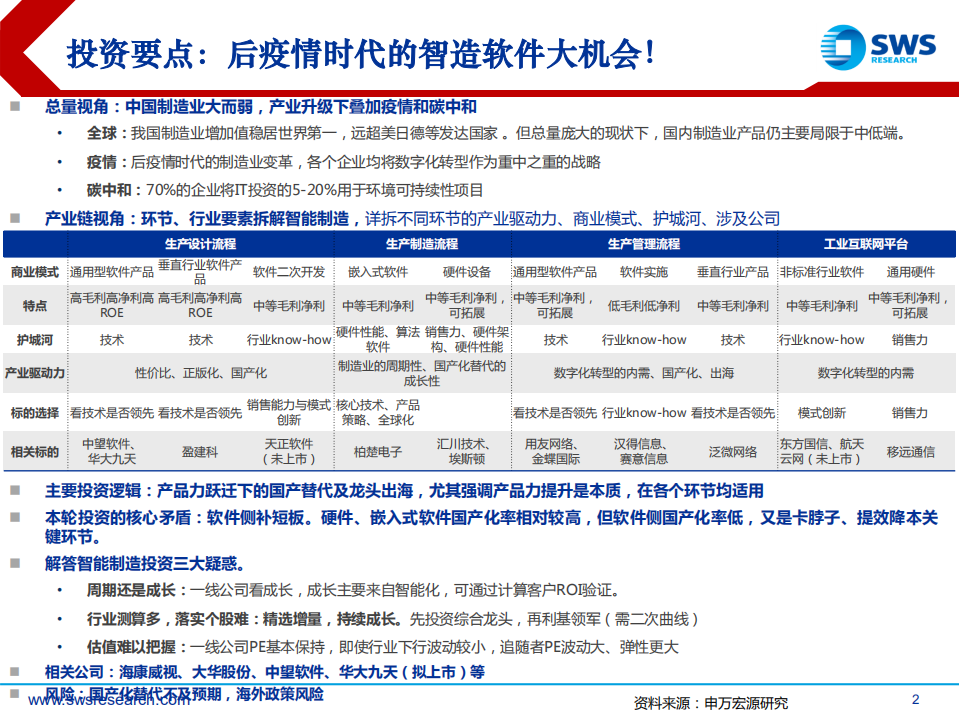The height and width of the screenshot is (719, 959).
Task: Click the 产业驱动力 row header
Action: pyautogui.click(x=34, y=371)
